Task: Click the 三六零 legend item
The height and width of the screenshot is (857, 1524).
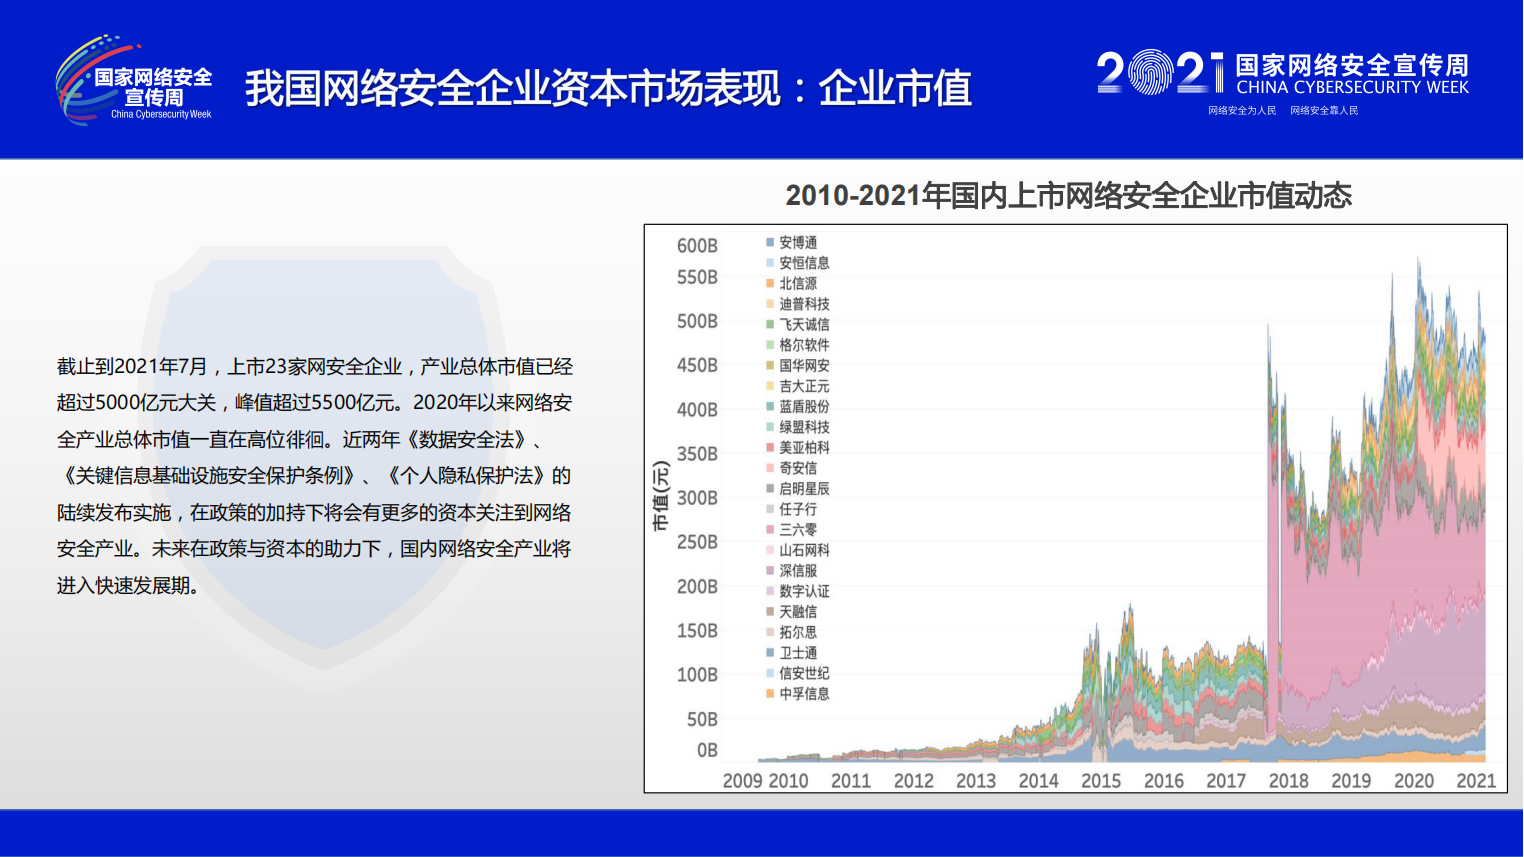Action: pos(797,530)
